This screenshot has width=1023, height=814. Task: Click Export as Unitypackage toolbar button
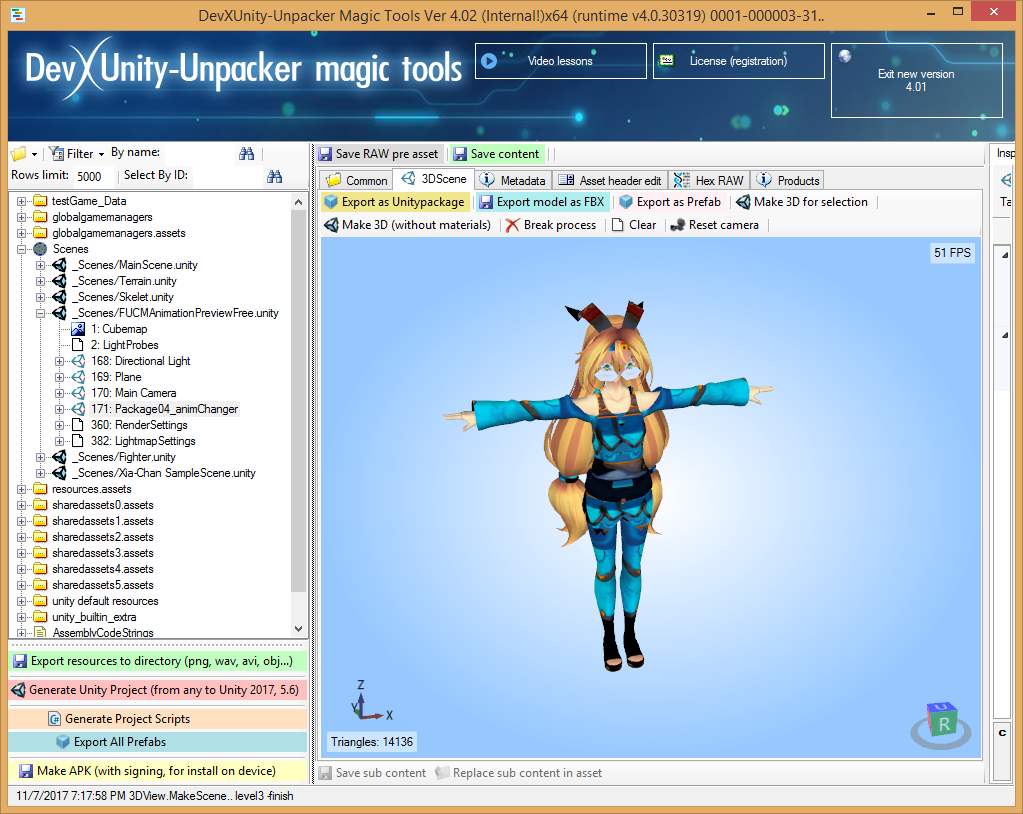[395, 202]
